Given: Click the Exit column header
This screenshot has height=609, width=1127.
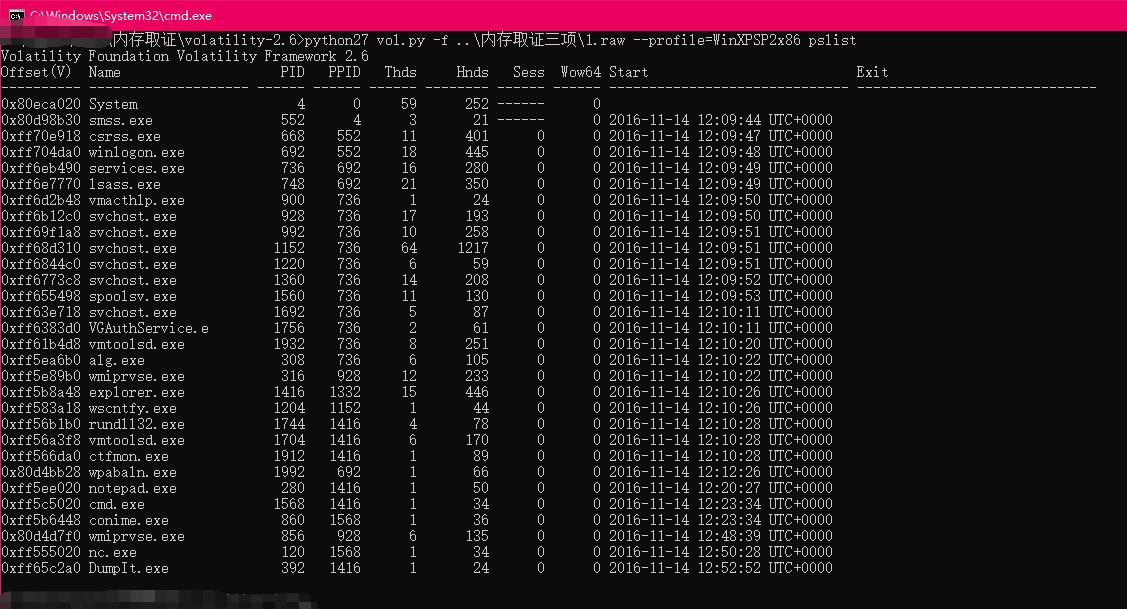Looking at the screenshot, I should tap(872, 72).
